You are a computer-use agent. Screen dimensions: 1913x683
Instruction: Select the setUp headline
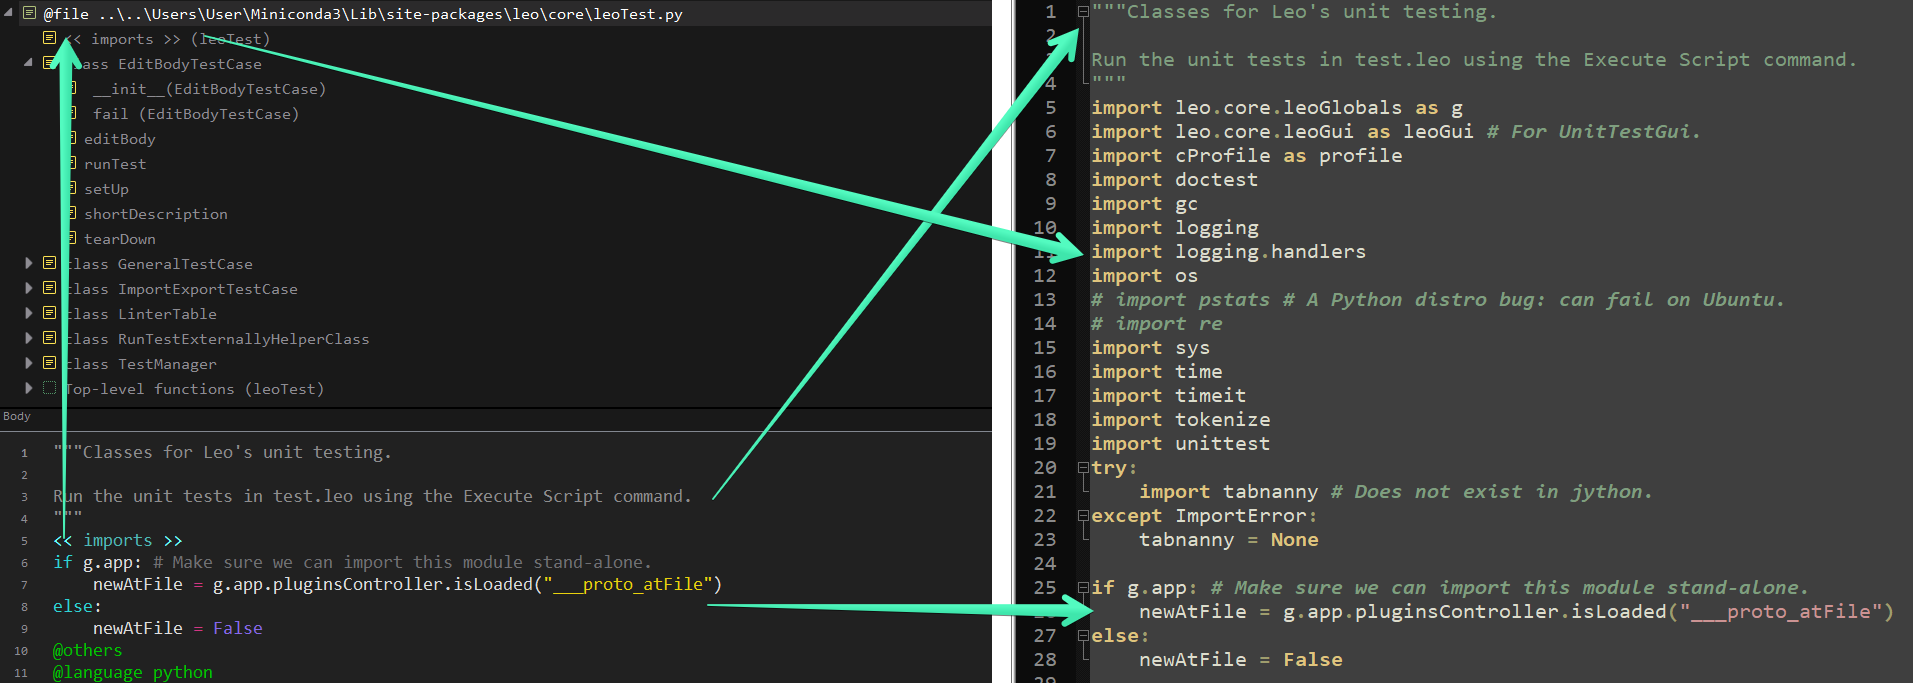pyautogui.click(x=106, y=189)
